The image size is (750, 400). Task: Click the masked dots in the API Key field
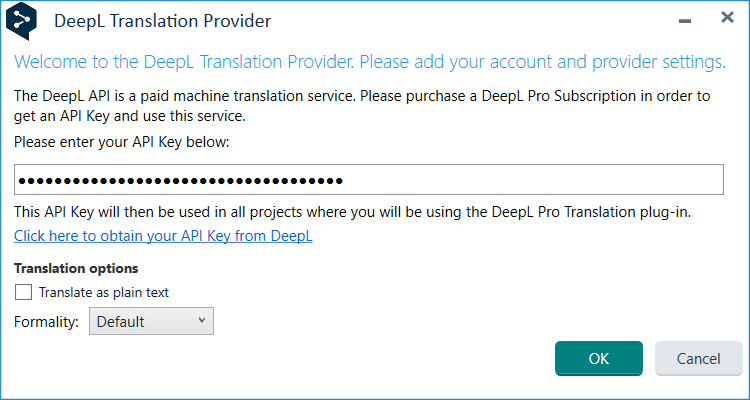click(x=181, y=180)
